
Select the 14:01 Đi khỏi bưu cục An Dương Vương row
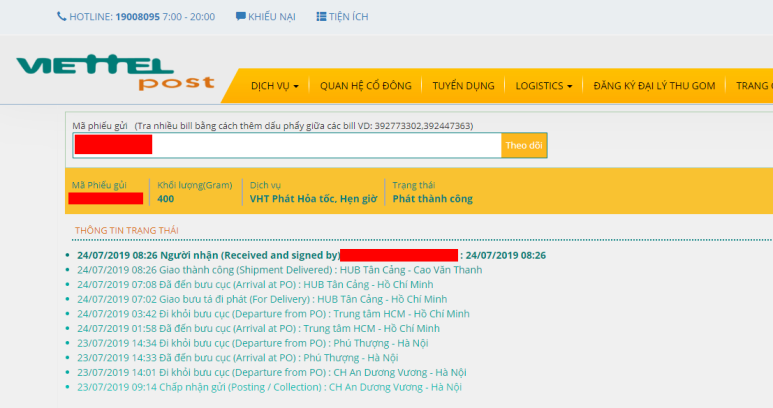coord(272,373)
